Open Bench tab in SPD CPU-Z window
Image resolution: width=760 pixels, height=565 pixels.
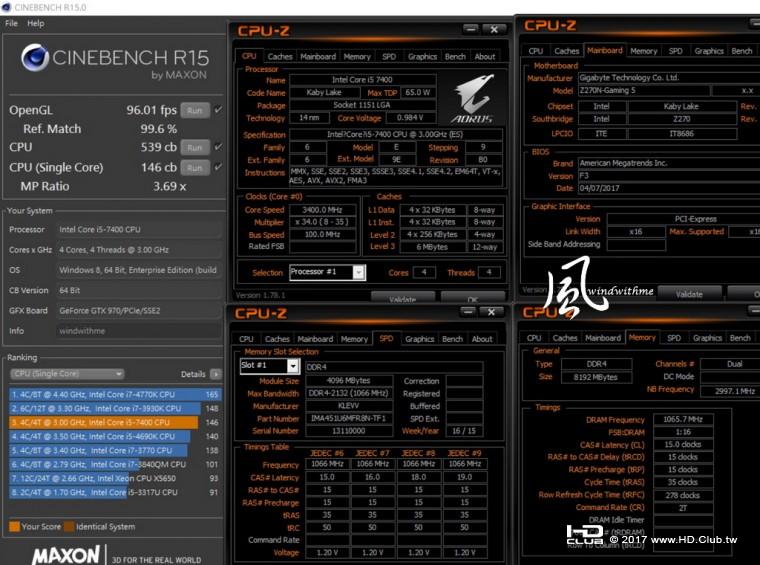(452, 339)
